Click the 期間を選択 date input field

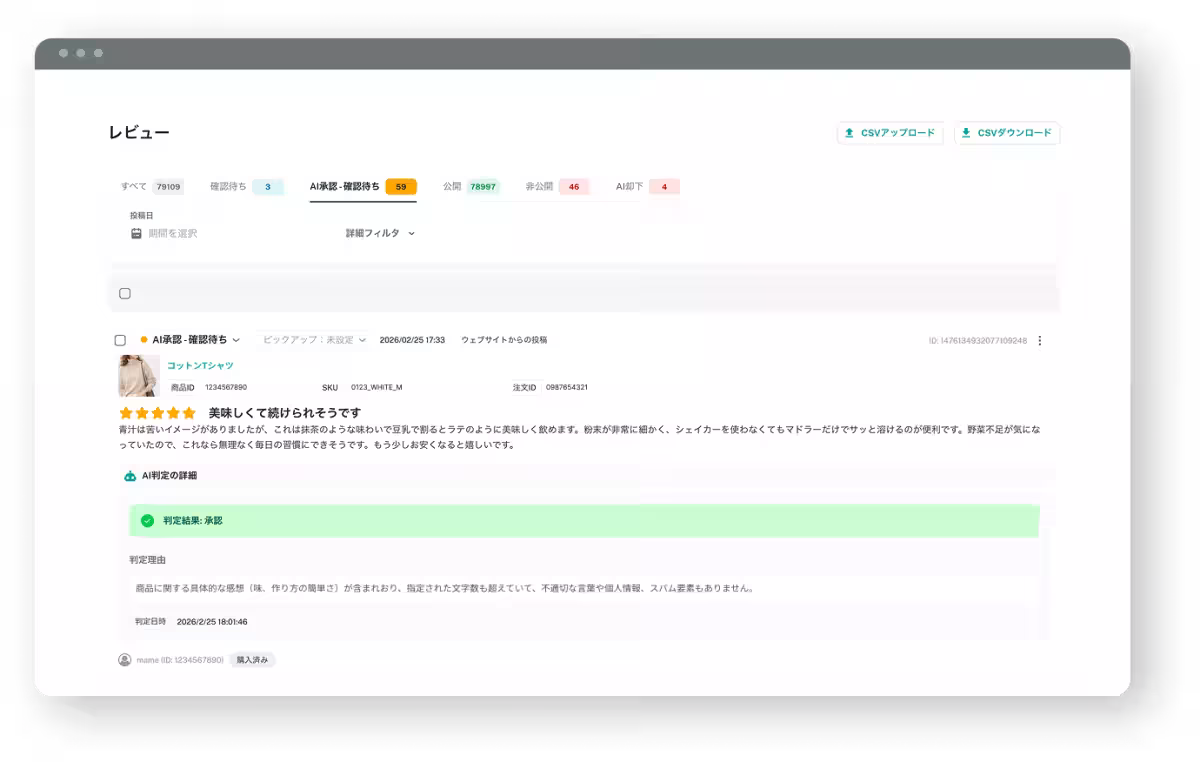[170, 232]
